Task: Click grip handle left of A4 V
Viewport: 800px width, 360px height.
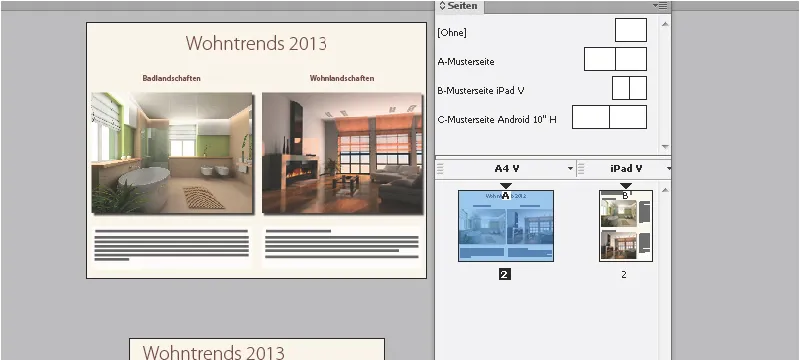Action: click(x=441, y=169)
